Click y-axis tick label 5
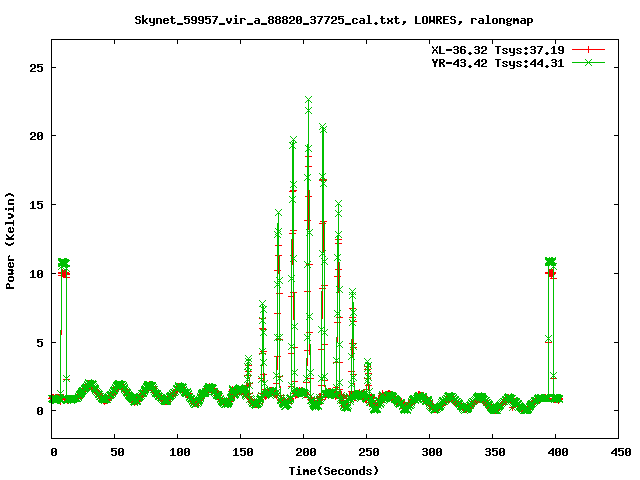Image resolution: width=640 pixels, height=480 pixels. click(x=40, y=342)
